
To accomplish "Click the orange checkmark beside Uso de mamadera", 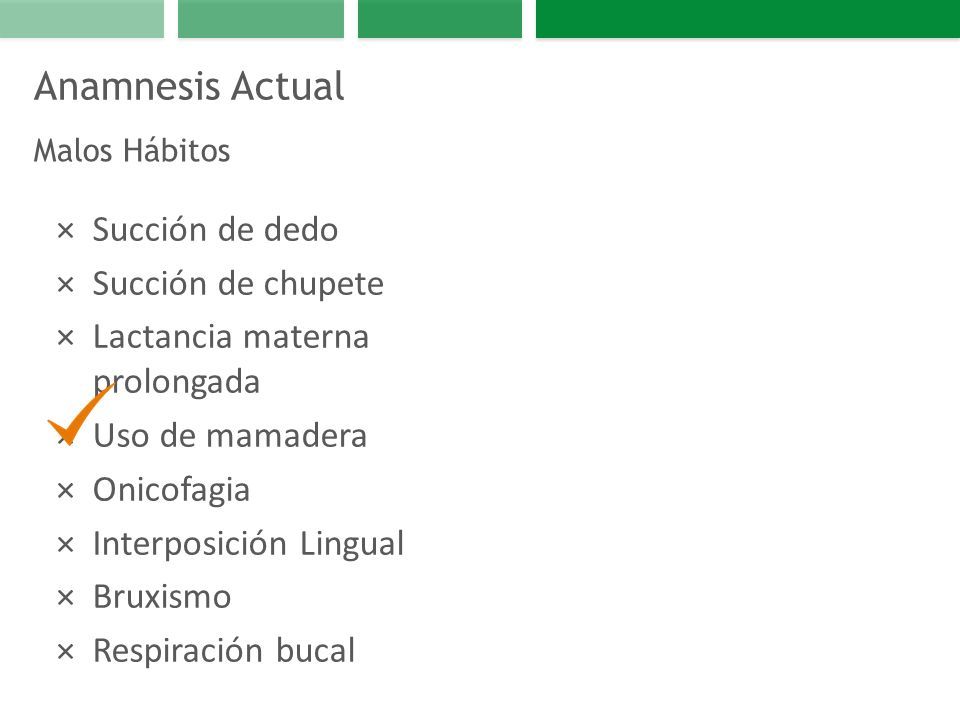I will [80, 414].
